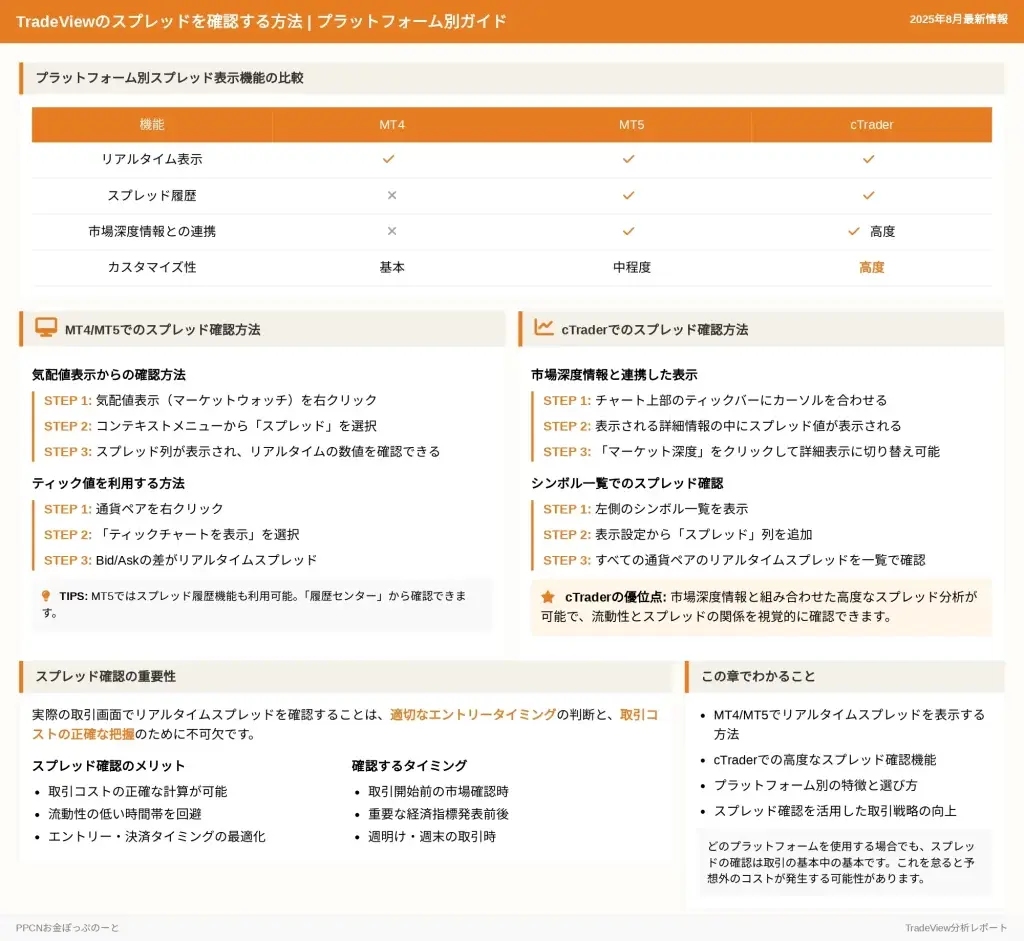Screen dimensions: 1024x941
Task: Click the chart icon beside cTraderでのスプレッド確認方法
Action: pyautogui.click(x=544, y=328)
